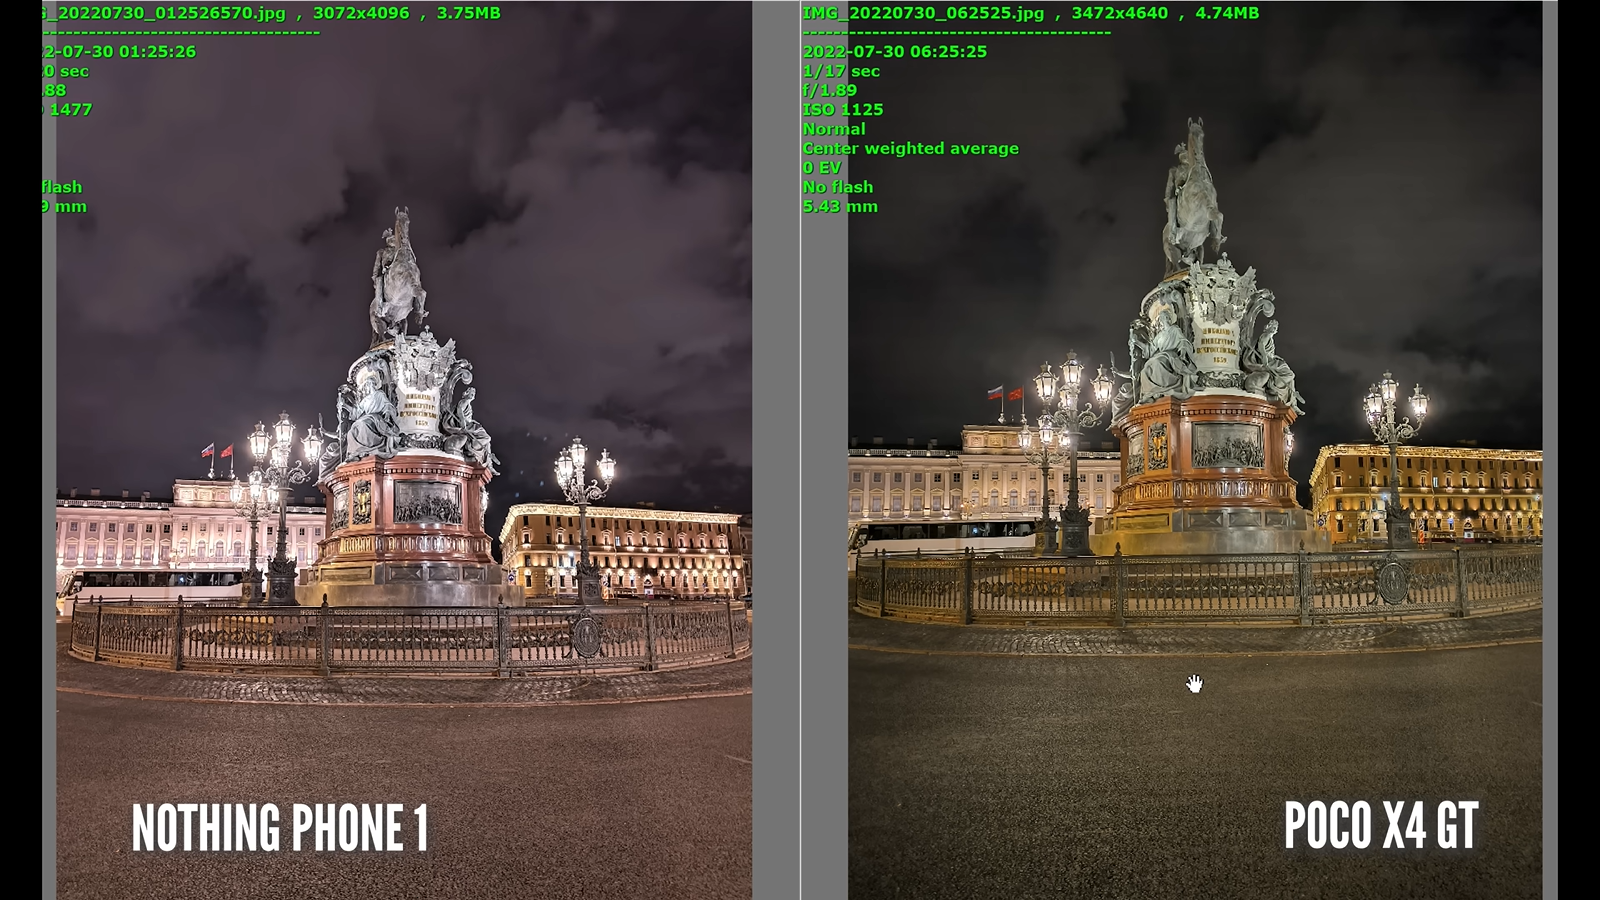Viewport: 1600px width, 900px height.
Task: Click the 0 EV exposure compensation
Action: pyautogui.click(x=822, y=168)
